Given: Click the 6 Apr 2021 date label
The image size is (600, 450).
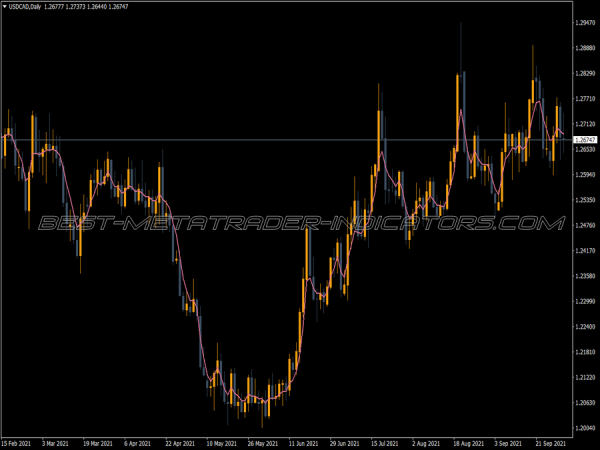Looking at the screenshot, I should [137, 443].
